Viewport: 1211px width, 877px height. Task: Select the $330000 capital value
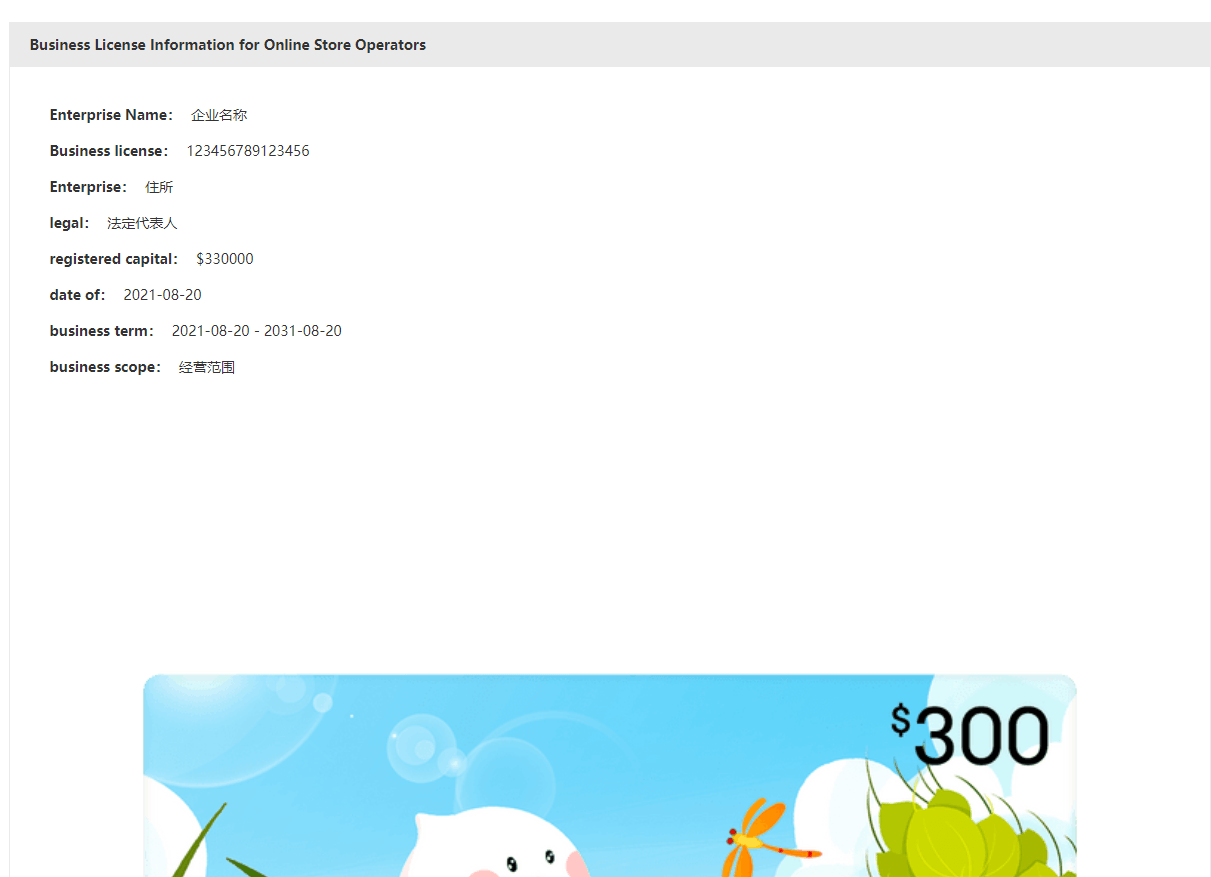coord(225,259)
